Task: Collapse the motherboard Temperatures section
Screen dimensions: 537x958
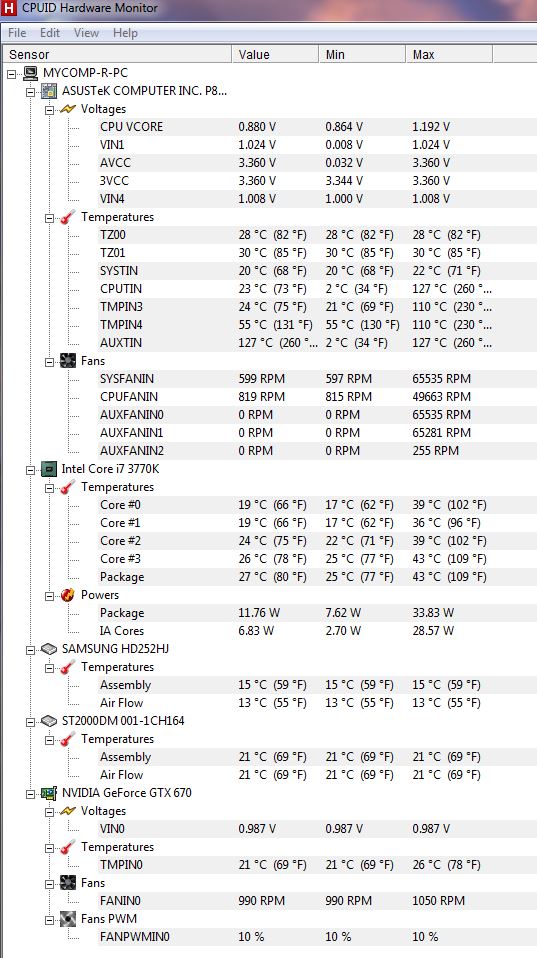Action: pos(49,218)
